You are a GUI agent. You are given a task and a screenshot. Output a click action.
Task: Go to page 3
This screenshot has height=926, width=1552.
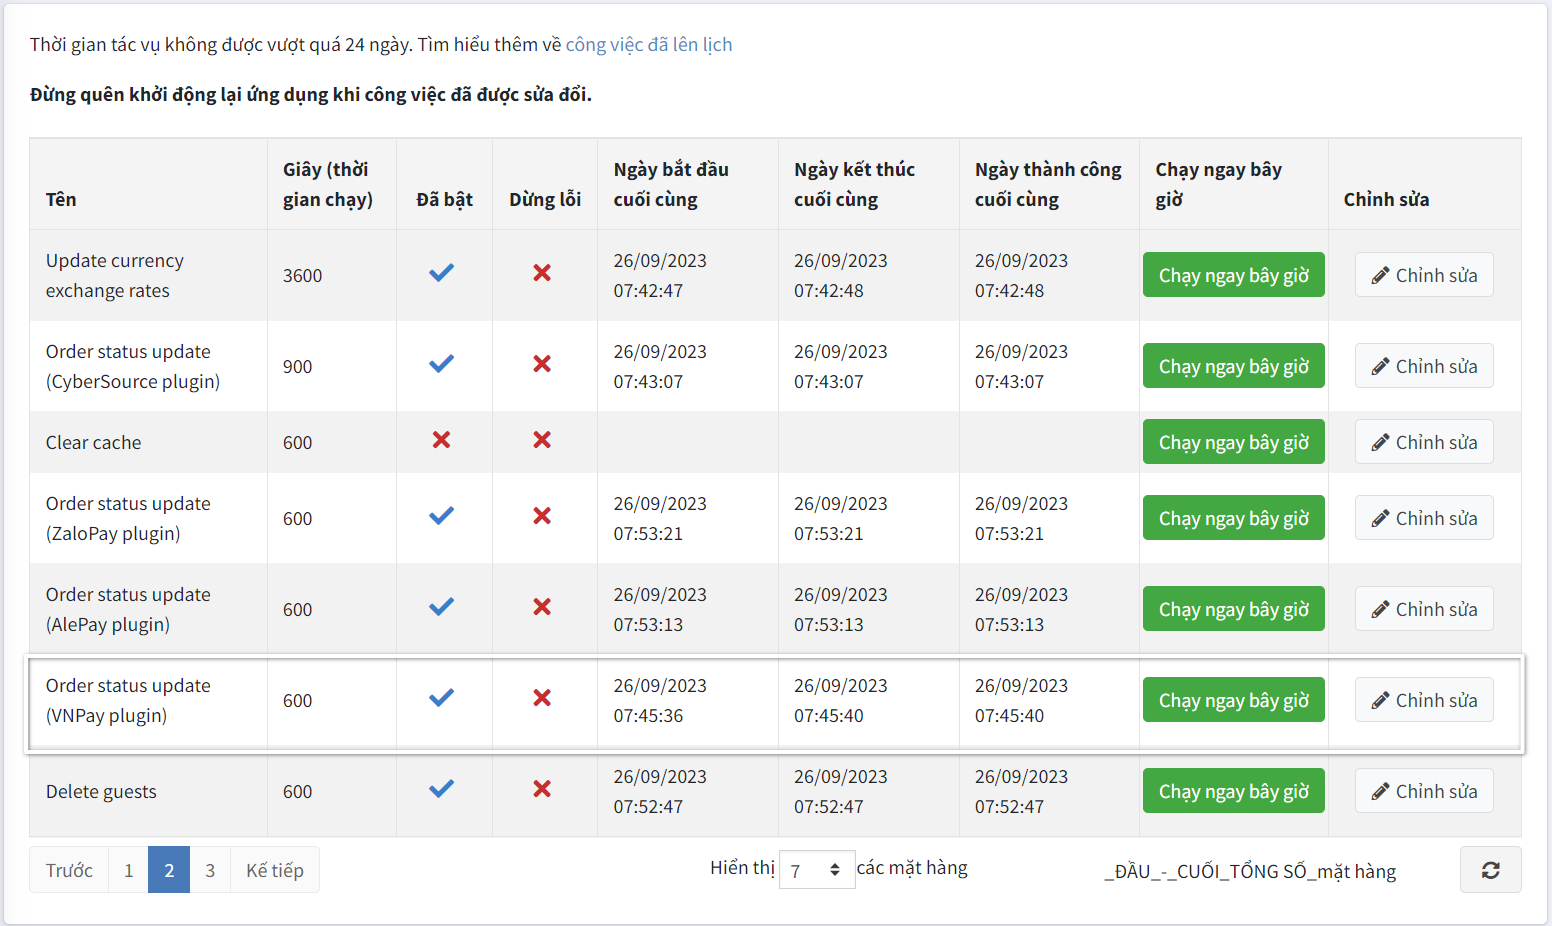coord(210,870)
